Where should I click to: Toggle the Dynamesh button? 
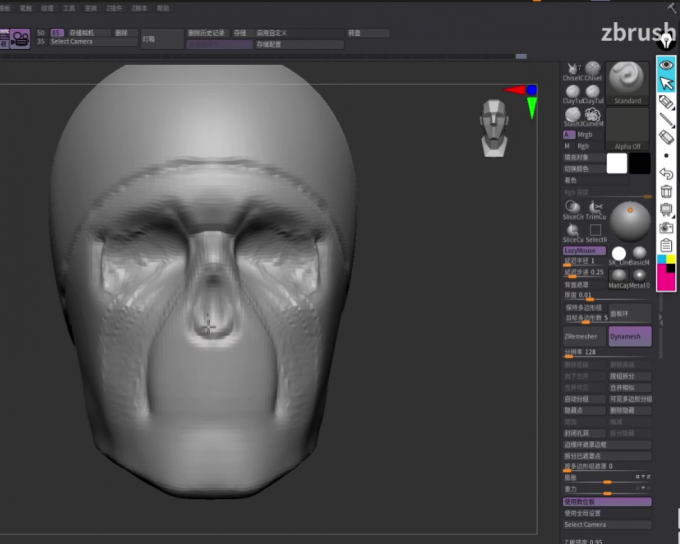(630, 336)
